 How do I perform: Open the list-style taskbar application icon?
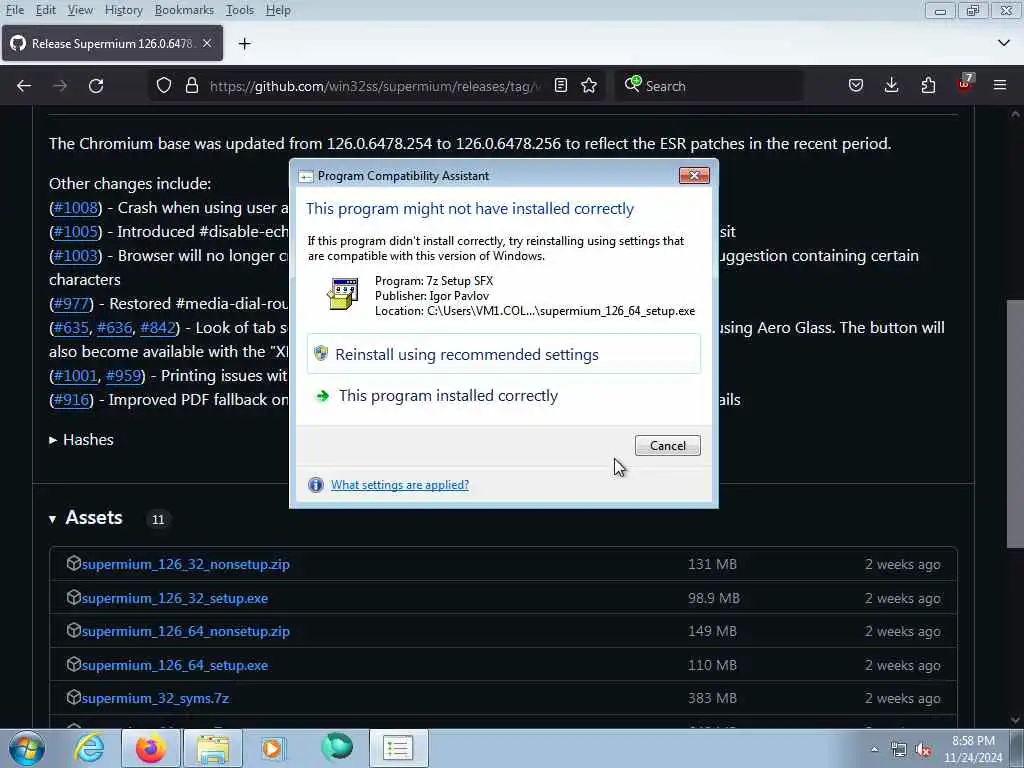(x=398, y=748)
